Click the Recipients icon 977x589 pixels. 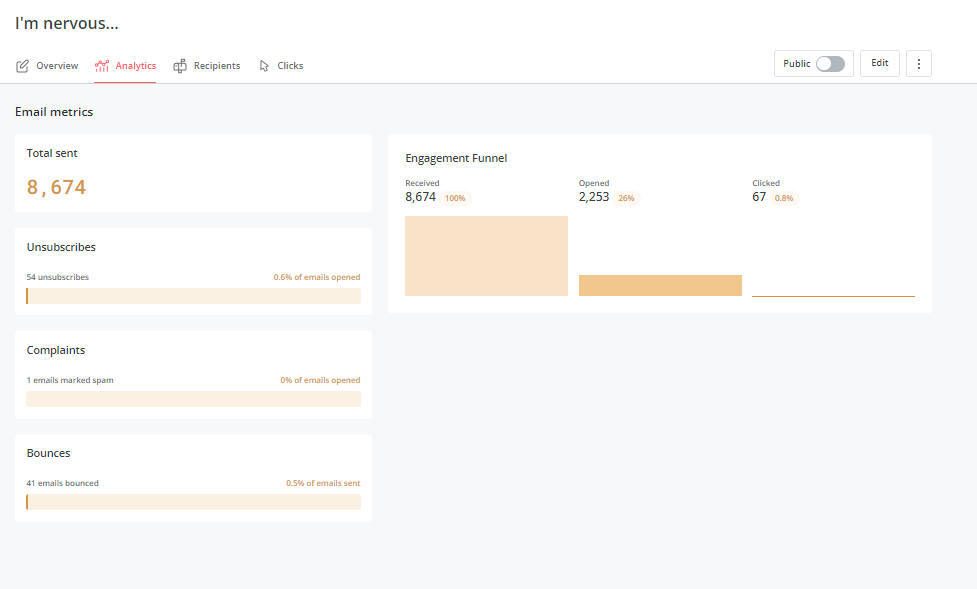point(179,65)
